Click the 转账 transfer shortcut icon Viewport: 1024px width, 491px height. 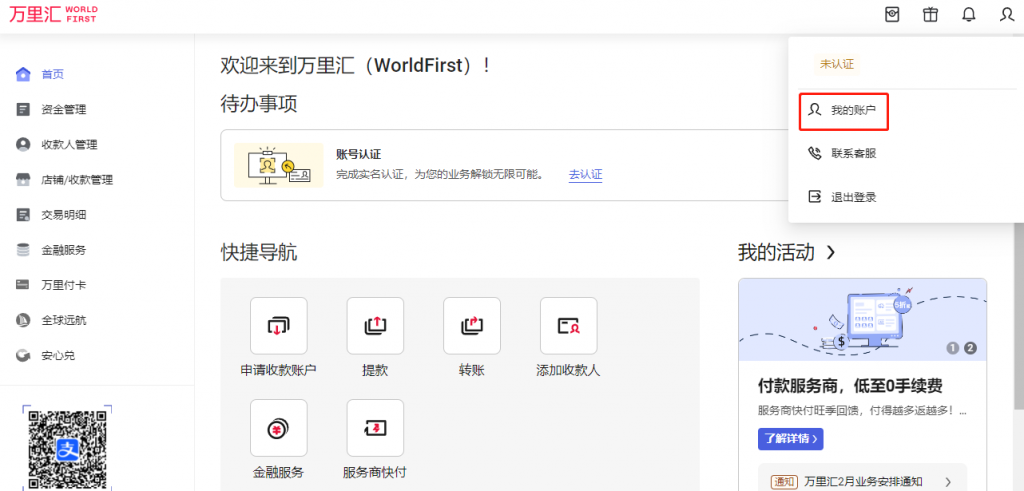pyautogui.click(x=472, y=326)
